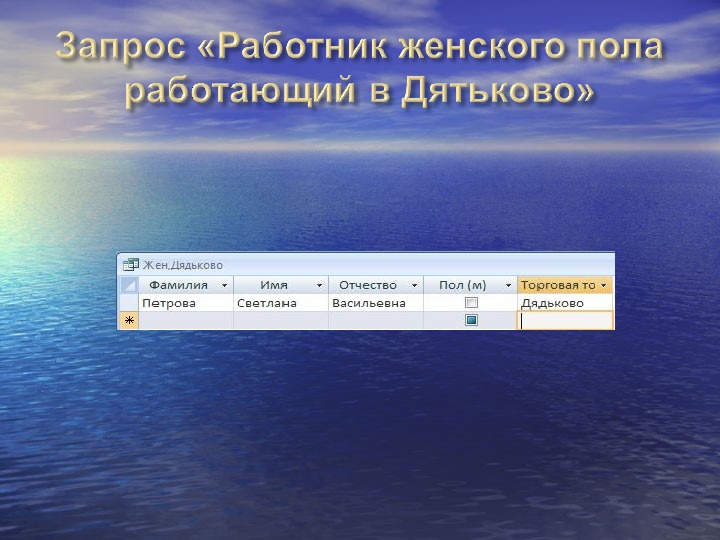Open the Пол (м) column dropdown arrow
Image resolution: width=720 pixels, height=540 pixels.
[508, 286]
